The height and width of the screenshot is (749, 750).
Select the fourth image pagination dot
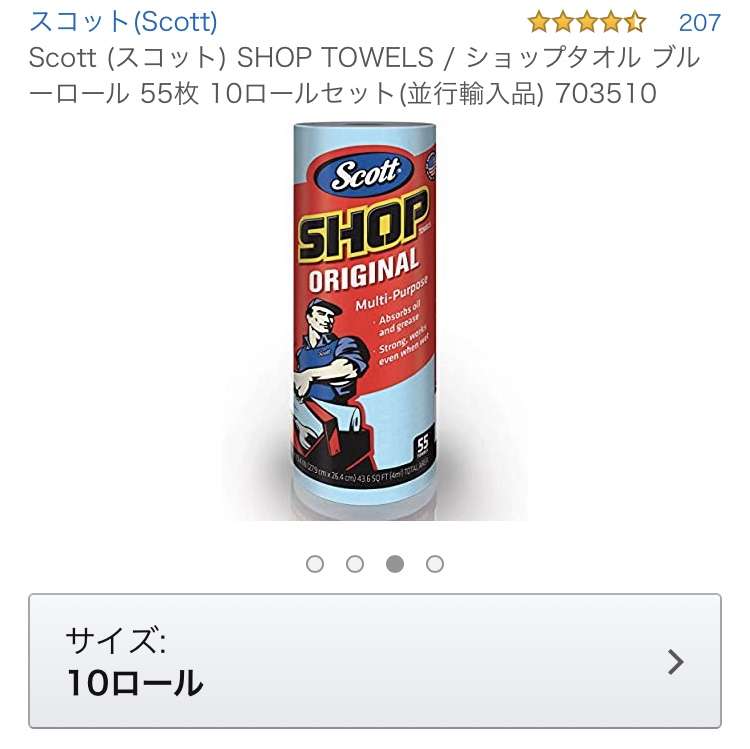point(435,564)
